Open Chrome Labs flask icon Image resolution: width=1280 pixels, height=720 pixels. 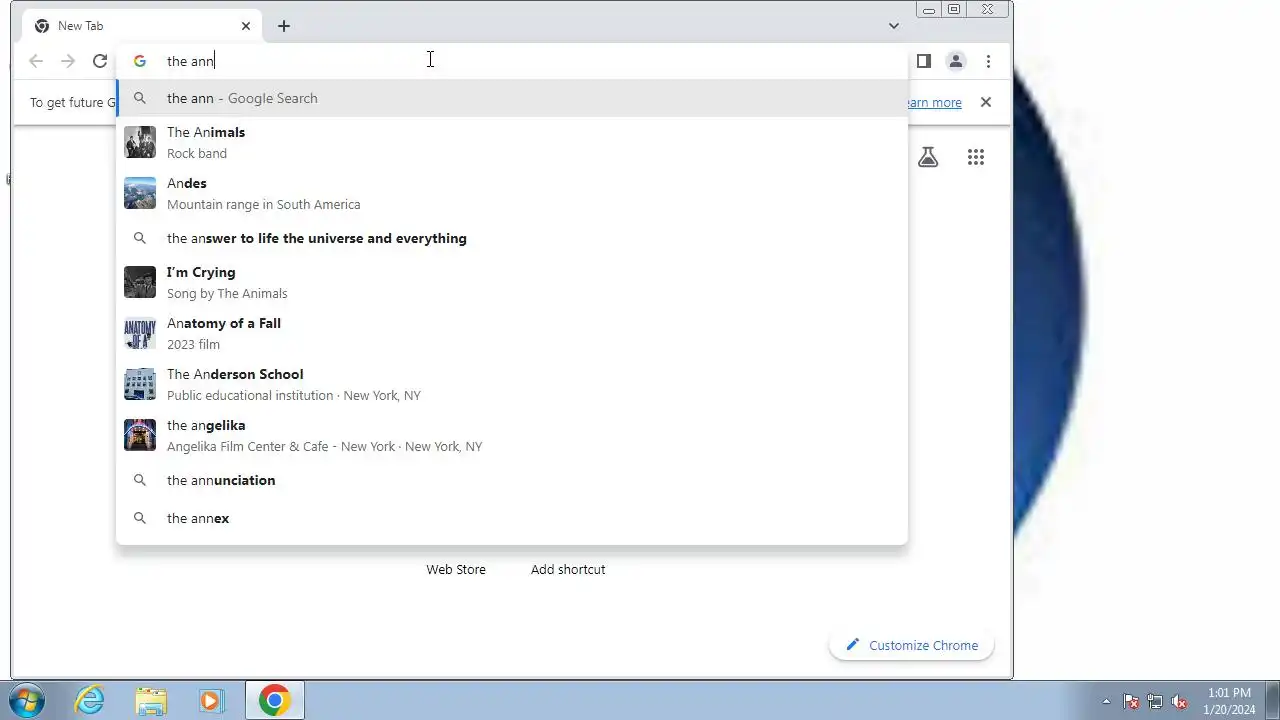pos(928,157)
